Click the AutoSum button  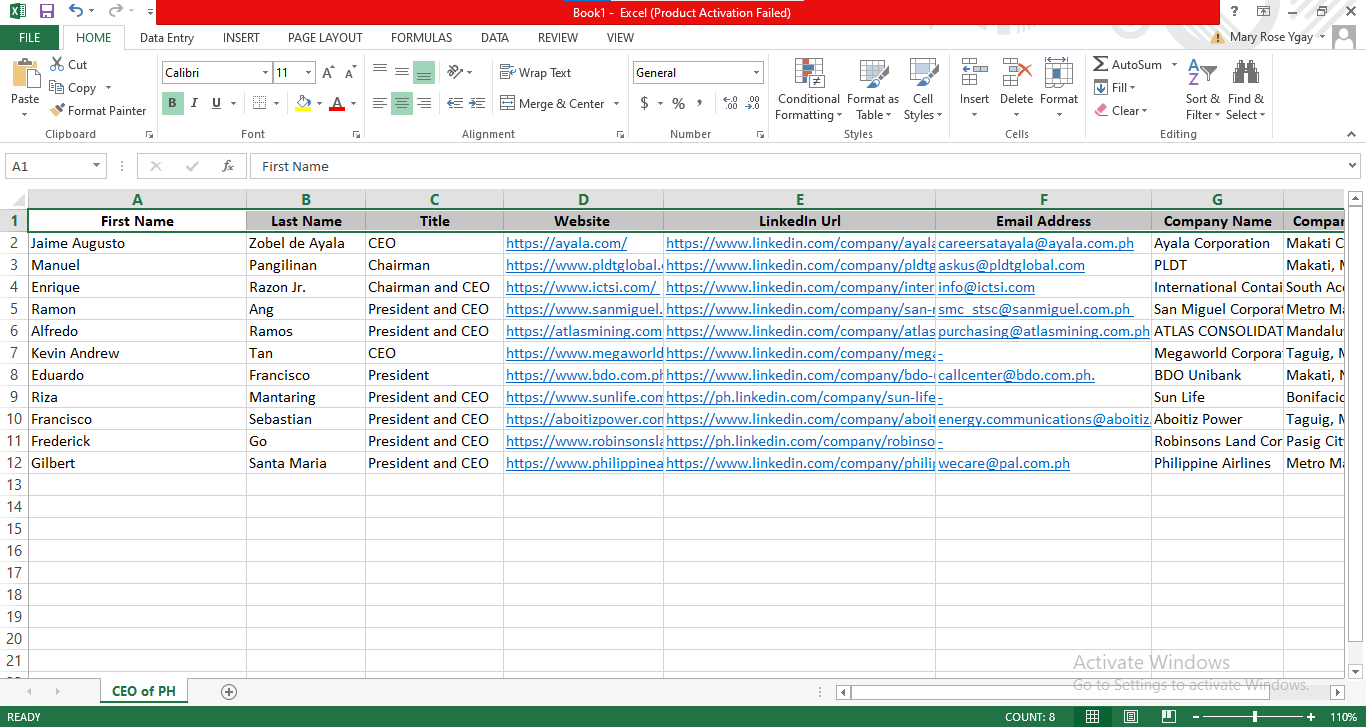point(1127,64)
